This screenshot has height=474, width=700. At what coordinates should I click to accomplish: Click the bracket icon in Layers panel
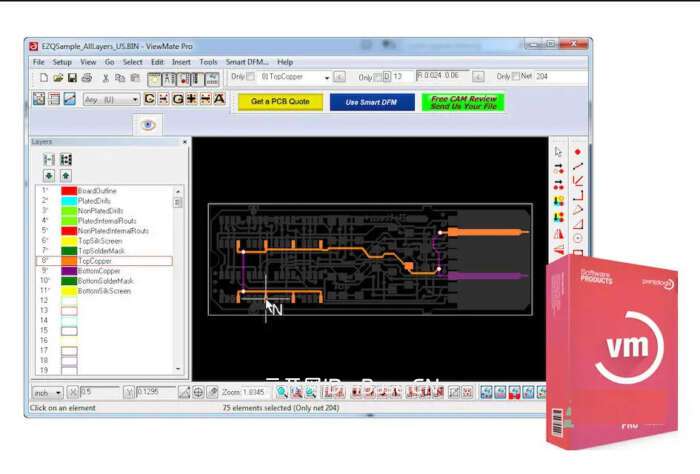pos(49,159)
